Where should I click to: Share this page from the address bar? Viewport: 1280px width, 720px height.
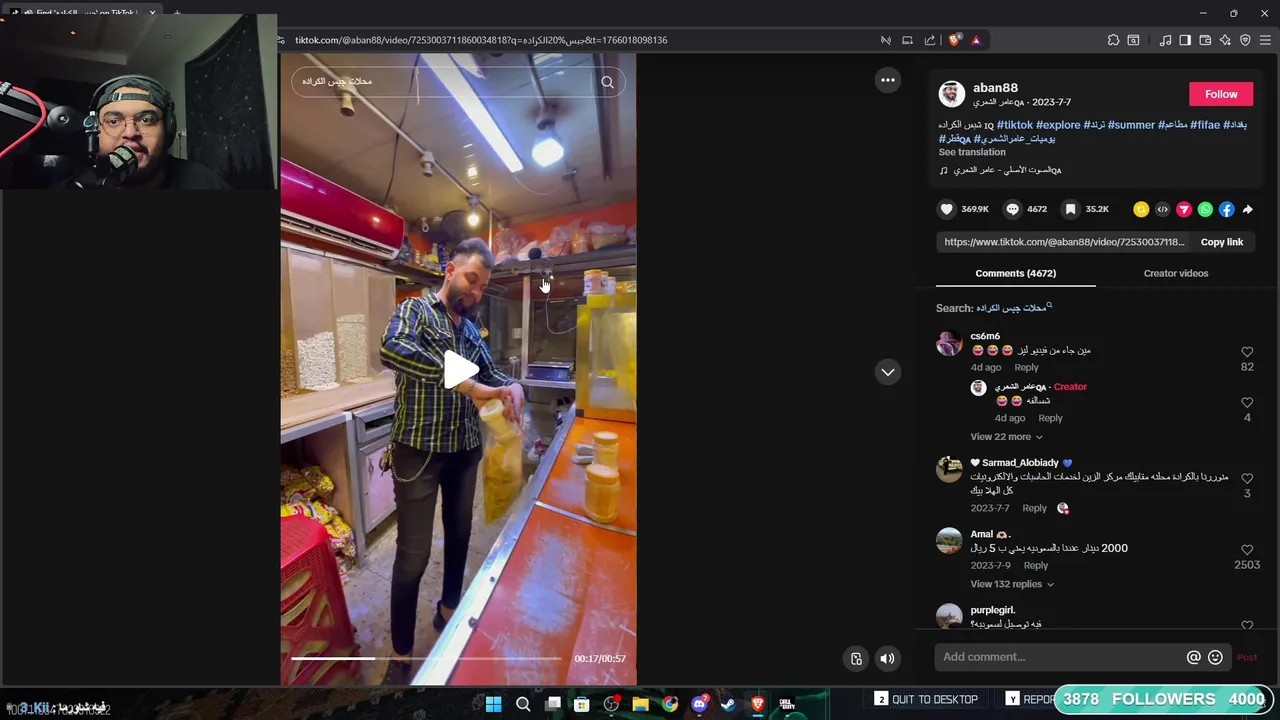tap(930, 40)
